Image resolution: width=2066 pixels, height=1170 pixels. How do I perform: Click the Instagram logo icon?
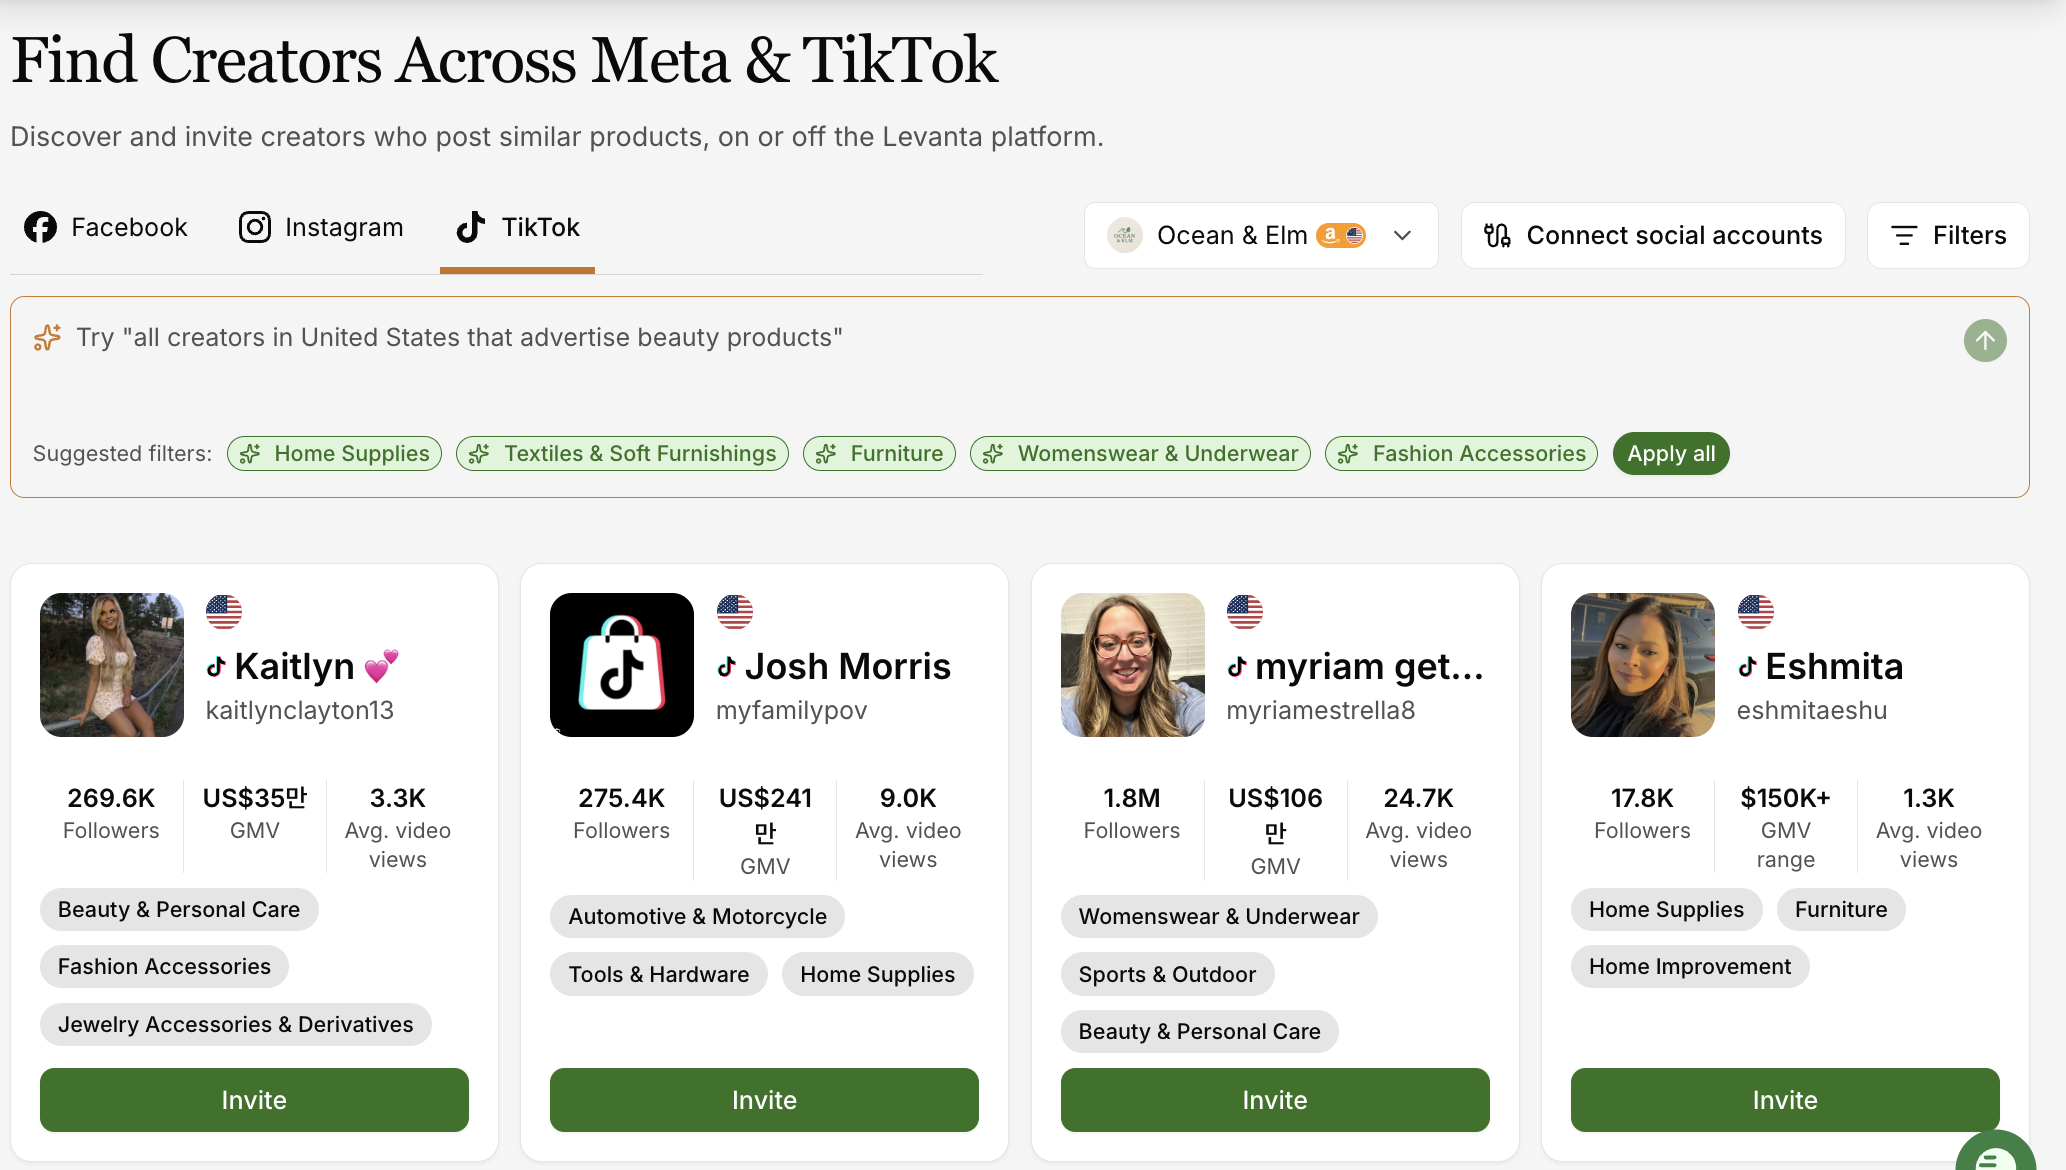pos(255,227)
